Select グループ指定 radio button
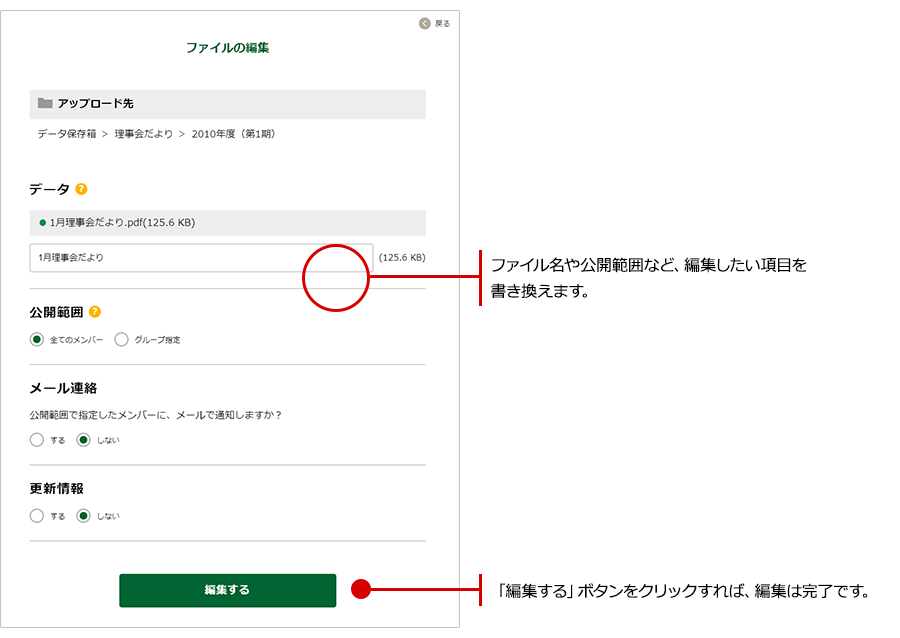This screenshot has height=638, width=900. pos(122,340)
